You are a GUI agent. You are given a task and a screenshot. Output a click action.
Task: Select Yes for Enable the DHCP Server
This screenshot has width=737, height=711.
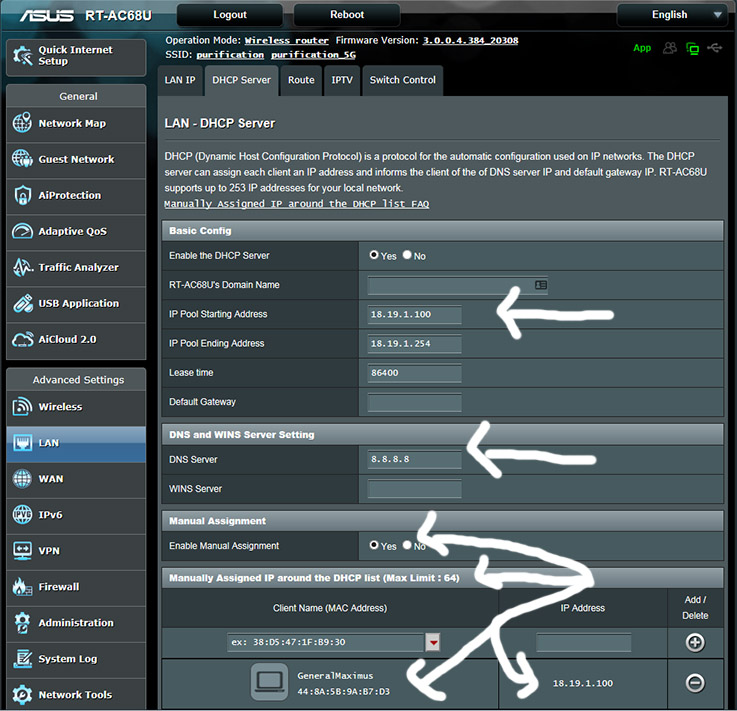(374, 255)
